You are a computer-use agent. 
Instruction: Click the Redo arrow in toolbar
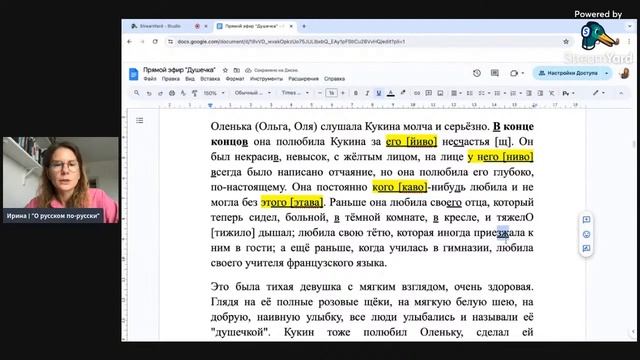(x=160, y=93)
